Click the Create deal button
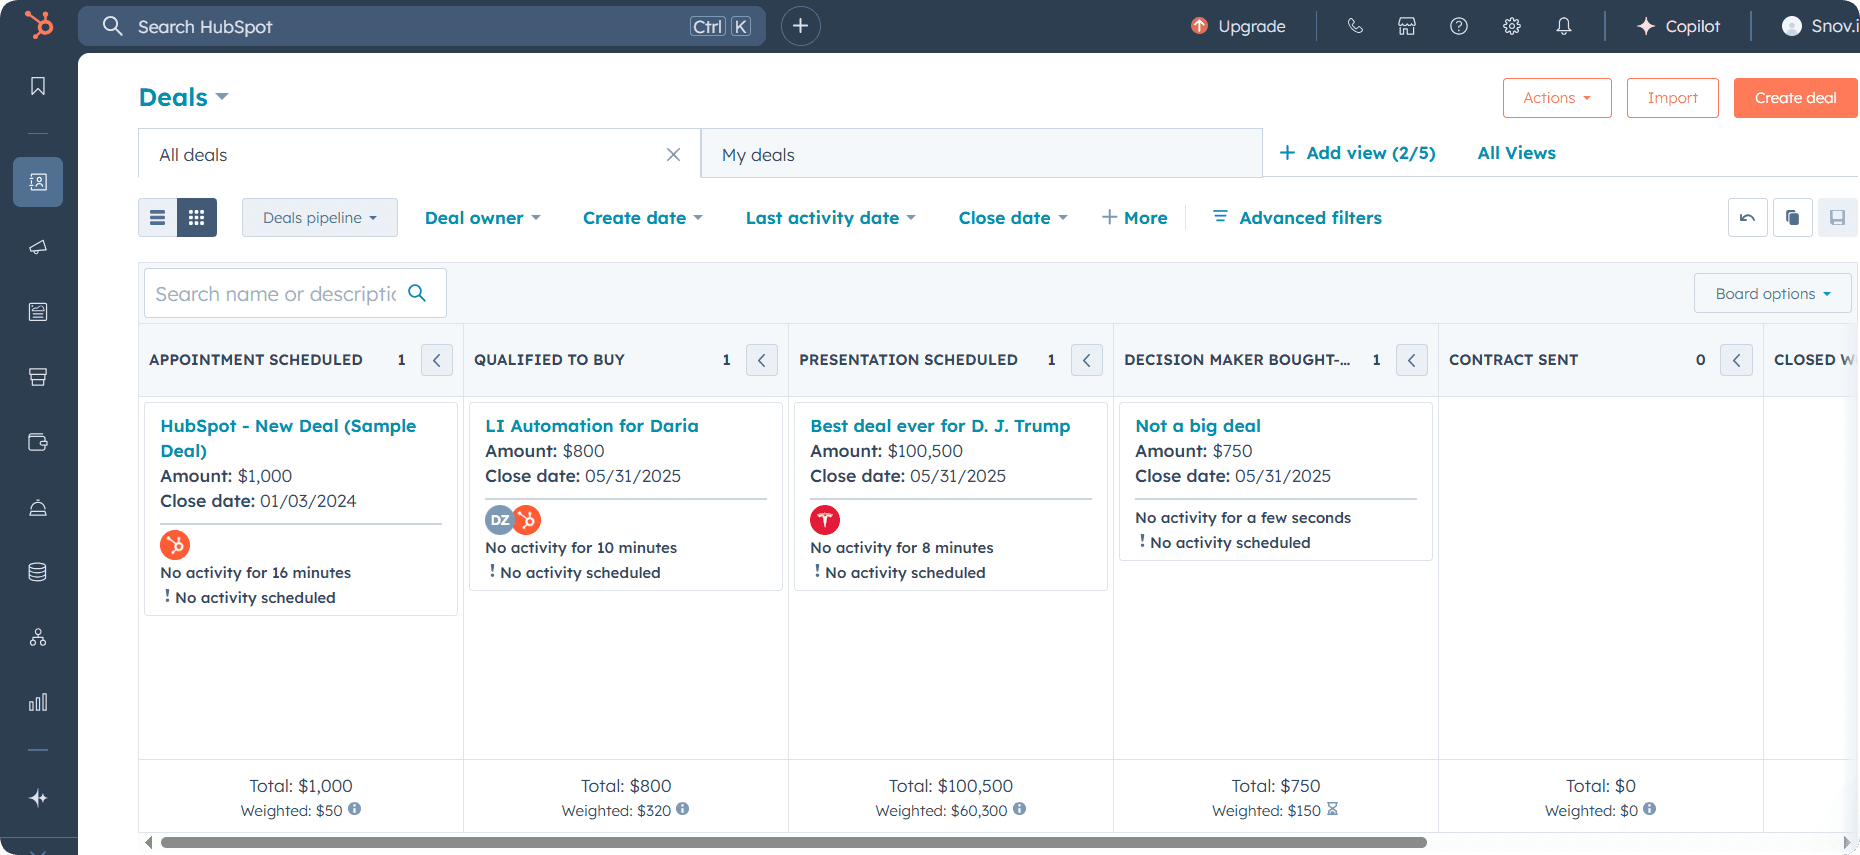The width and height of the screenshot is (1860, 855). pos(1795,98)
